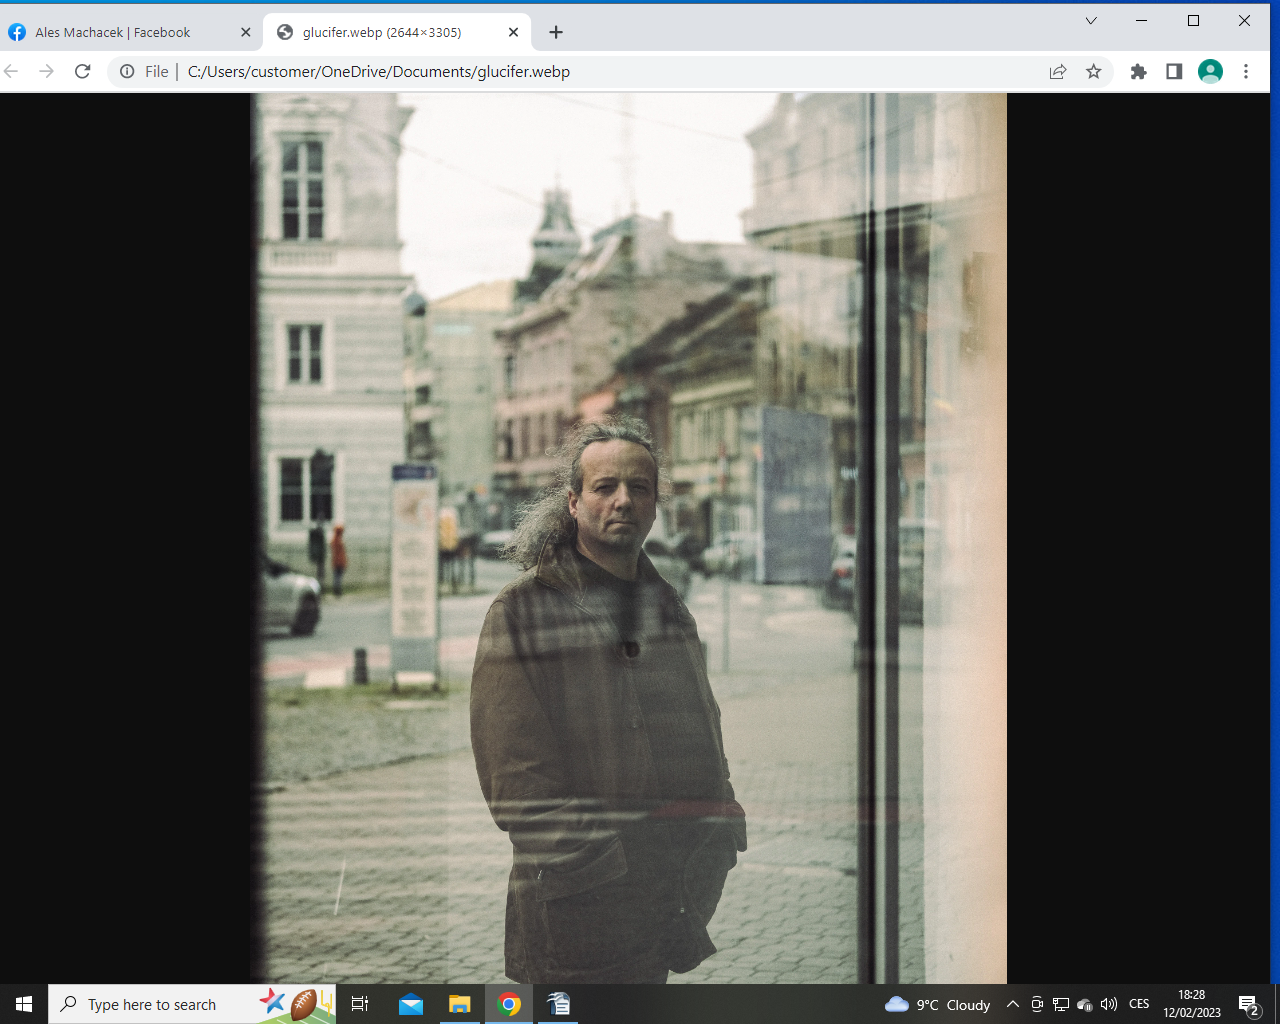Viewport: 1280px width, 1024px height.
Task: Reload the page with the refresh icon
Action: click(x=83, y=71)
